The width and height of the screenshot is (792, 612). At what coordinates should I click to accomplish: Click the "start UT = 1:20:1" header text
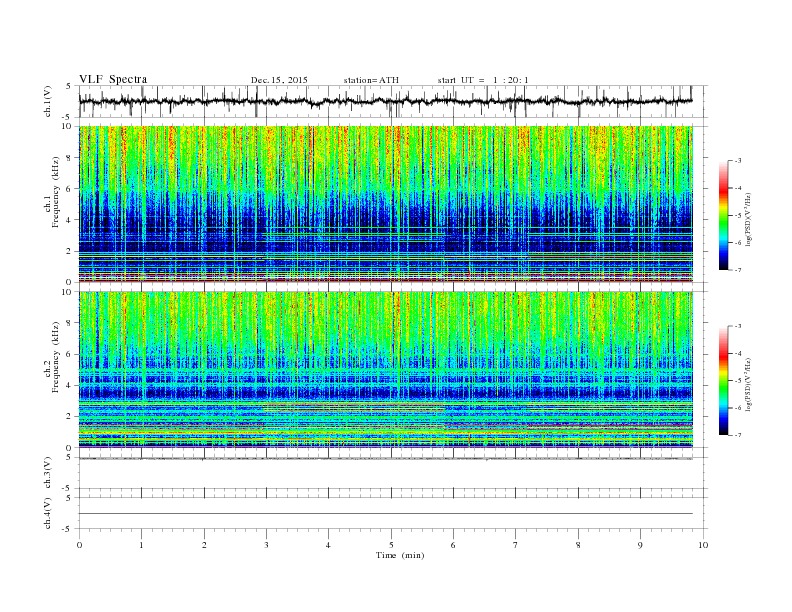pyautogui.click(x=483, y=80)
